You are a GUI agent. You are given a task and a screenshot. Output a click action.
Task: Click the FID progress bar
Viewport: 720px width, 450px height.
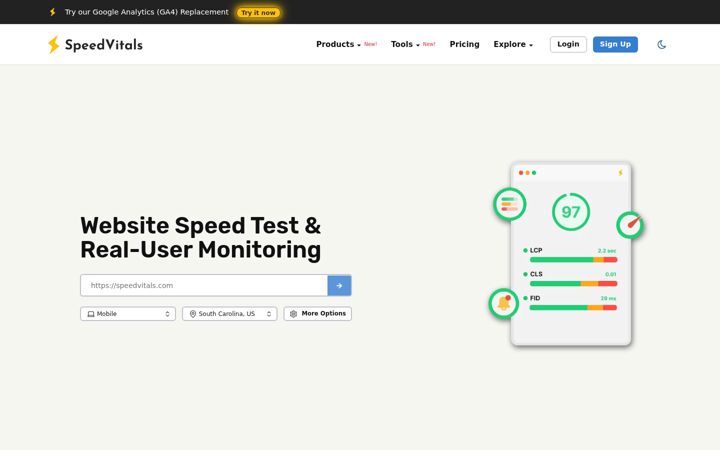(573, 308)
